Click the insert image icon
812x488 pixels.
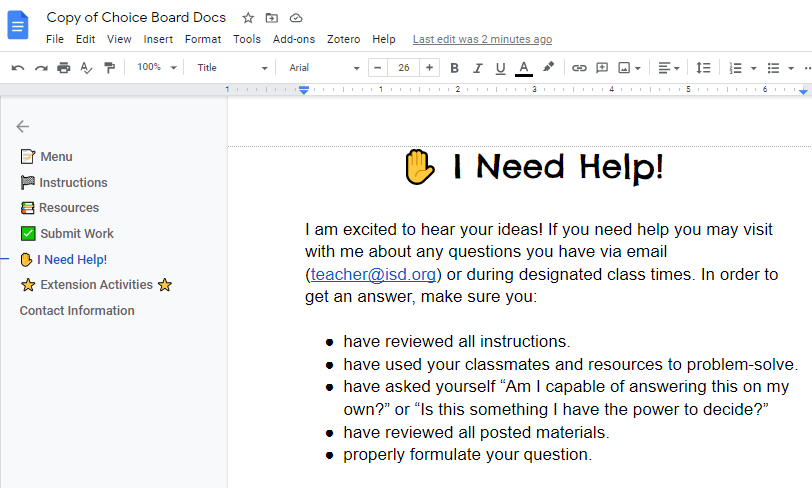coord(625,68)
